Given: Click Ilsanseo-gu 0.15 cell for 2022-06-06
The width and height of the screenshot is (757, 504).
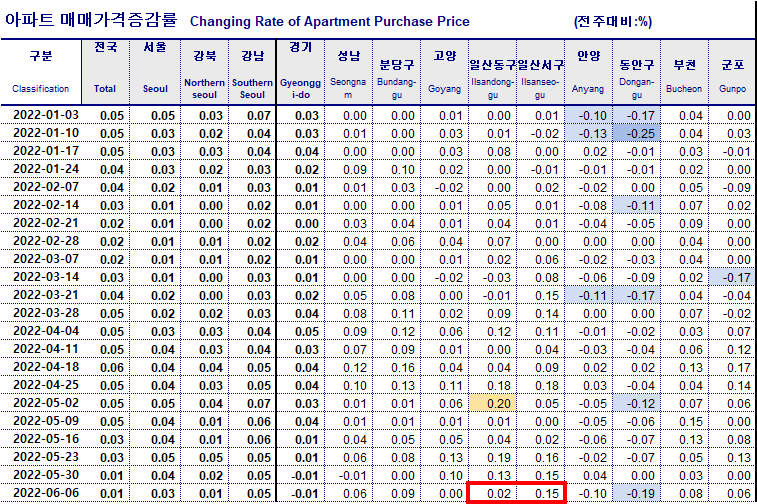Looking at the screenshot, I should coord(540,493).
